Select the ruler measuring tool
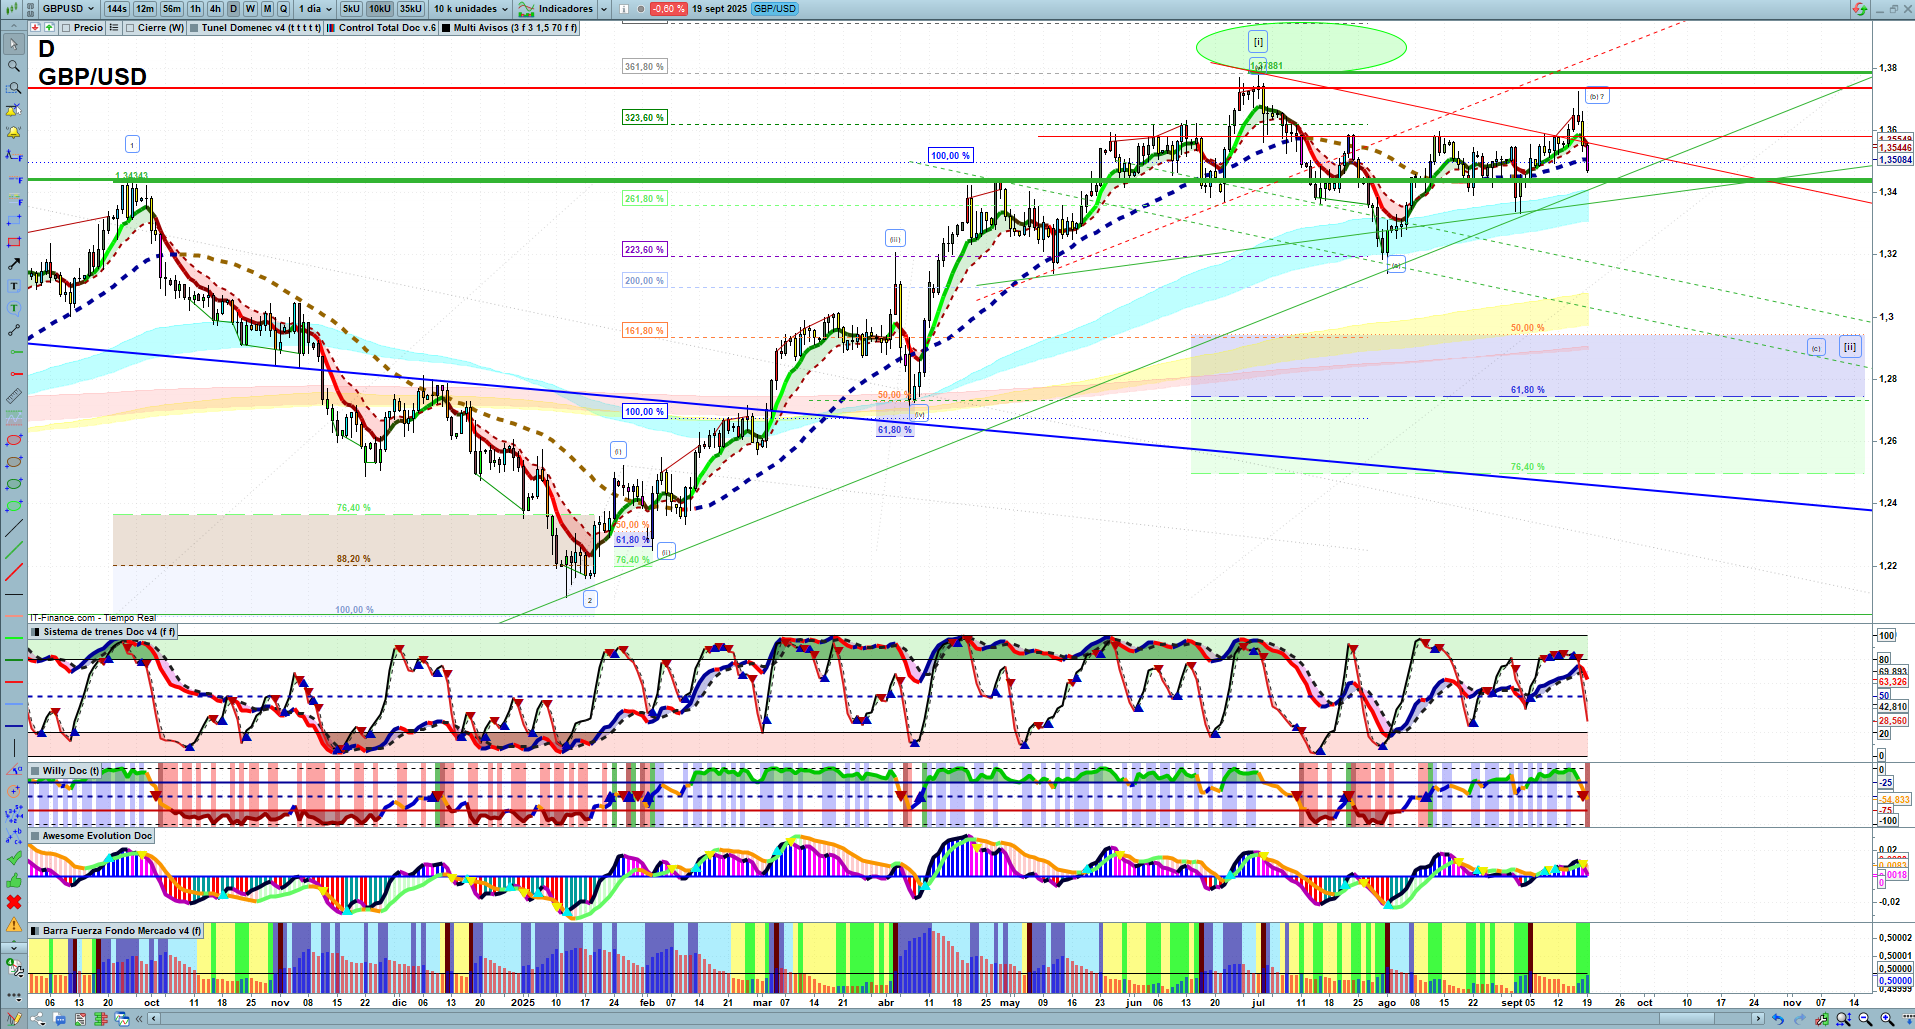The image size is (1915, 1029). (x=14, y=396)
